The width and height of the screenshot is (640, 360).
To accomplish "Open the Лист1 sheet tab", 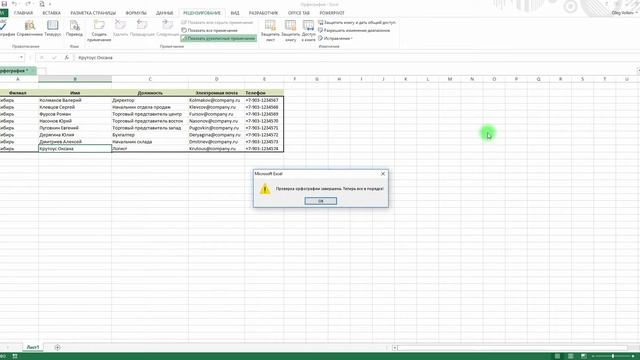I will [33, 347].
